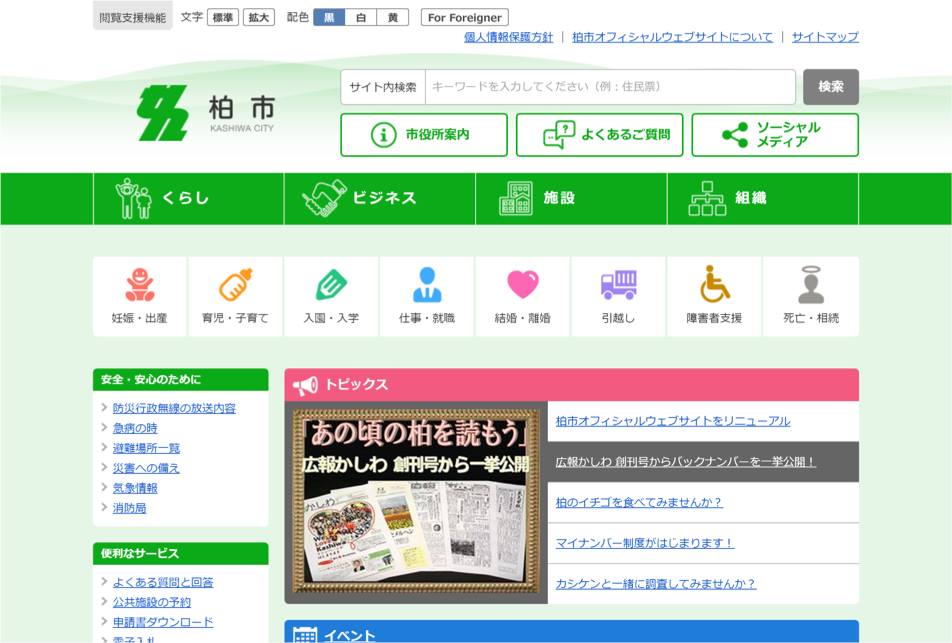Open the 障害者支援 wheelchair icon
Image resolution: width=952 pixels, height=643 pixels.
click(x=715, y=284)
